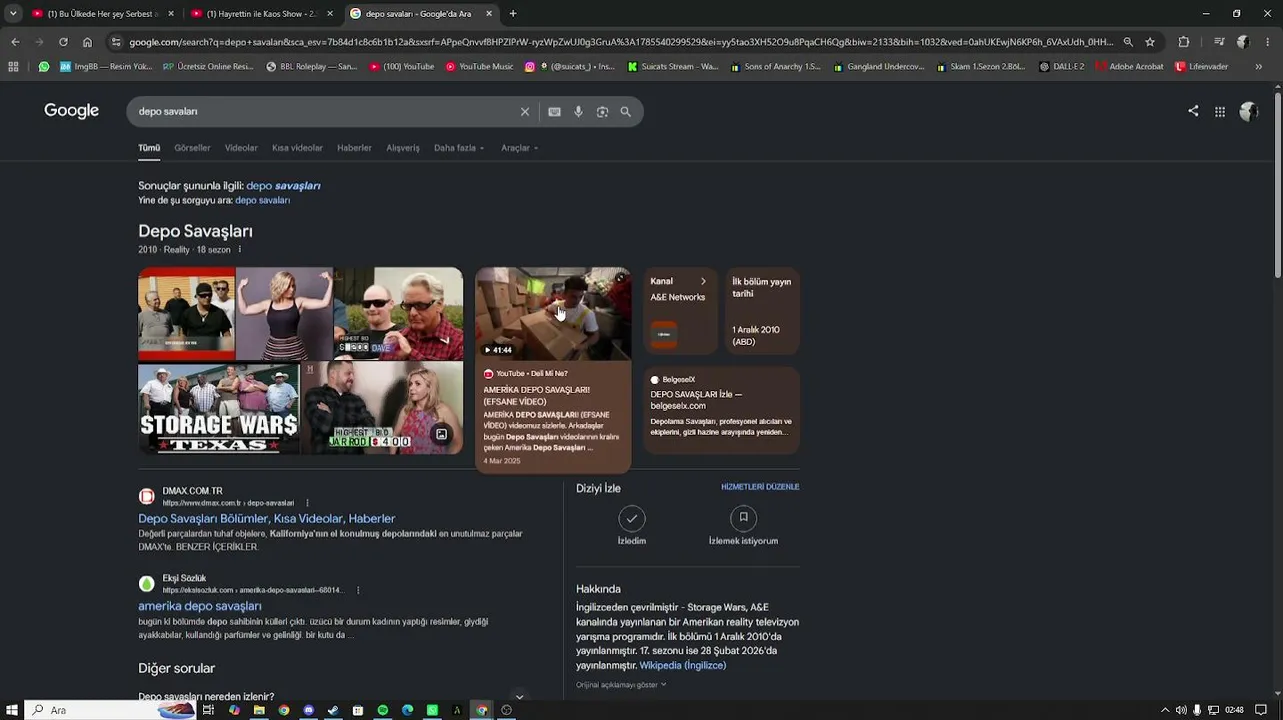Click the browser address bar URL
This screenshot has width=1283, height=720.
click(x=620, y=42)
